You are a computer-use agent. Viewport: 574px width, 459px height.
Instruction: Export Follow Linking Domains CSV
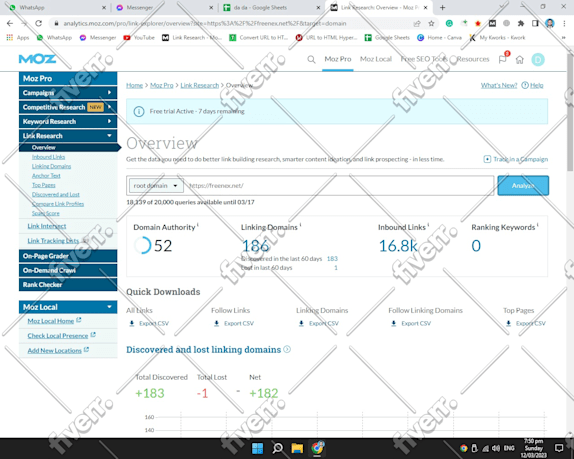tap(412, 323)
